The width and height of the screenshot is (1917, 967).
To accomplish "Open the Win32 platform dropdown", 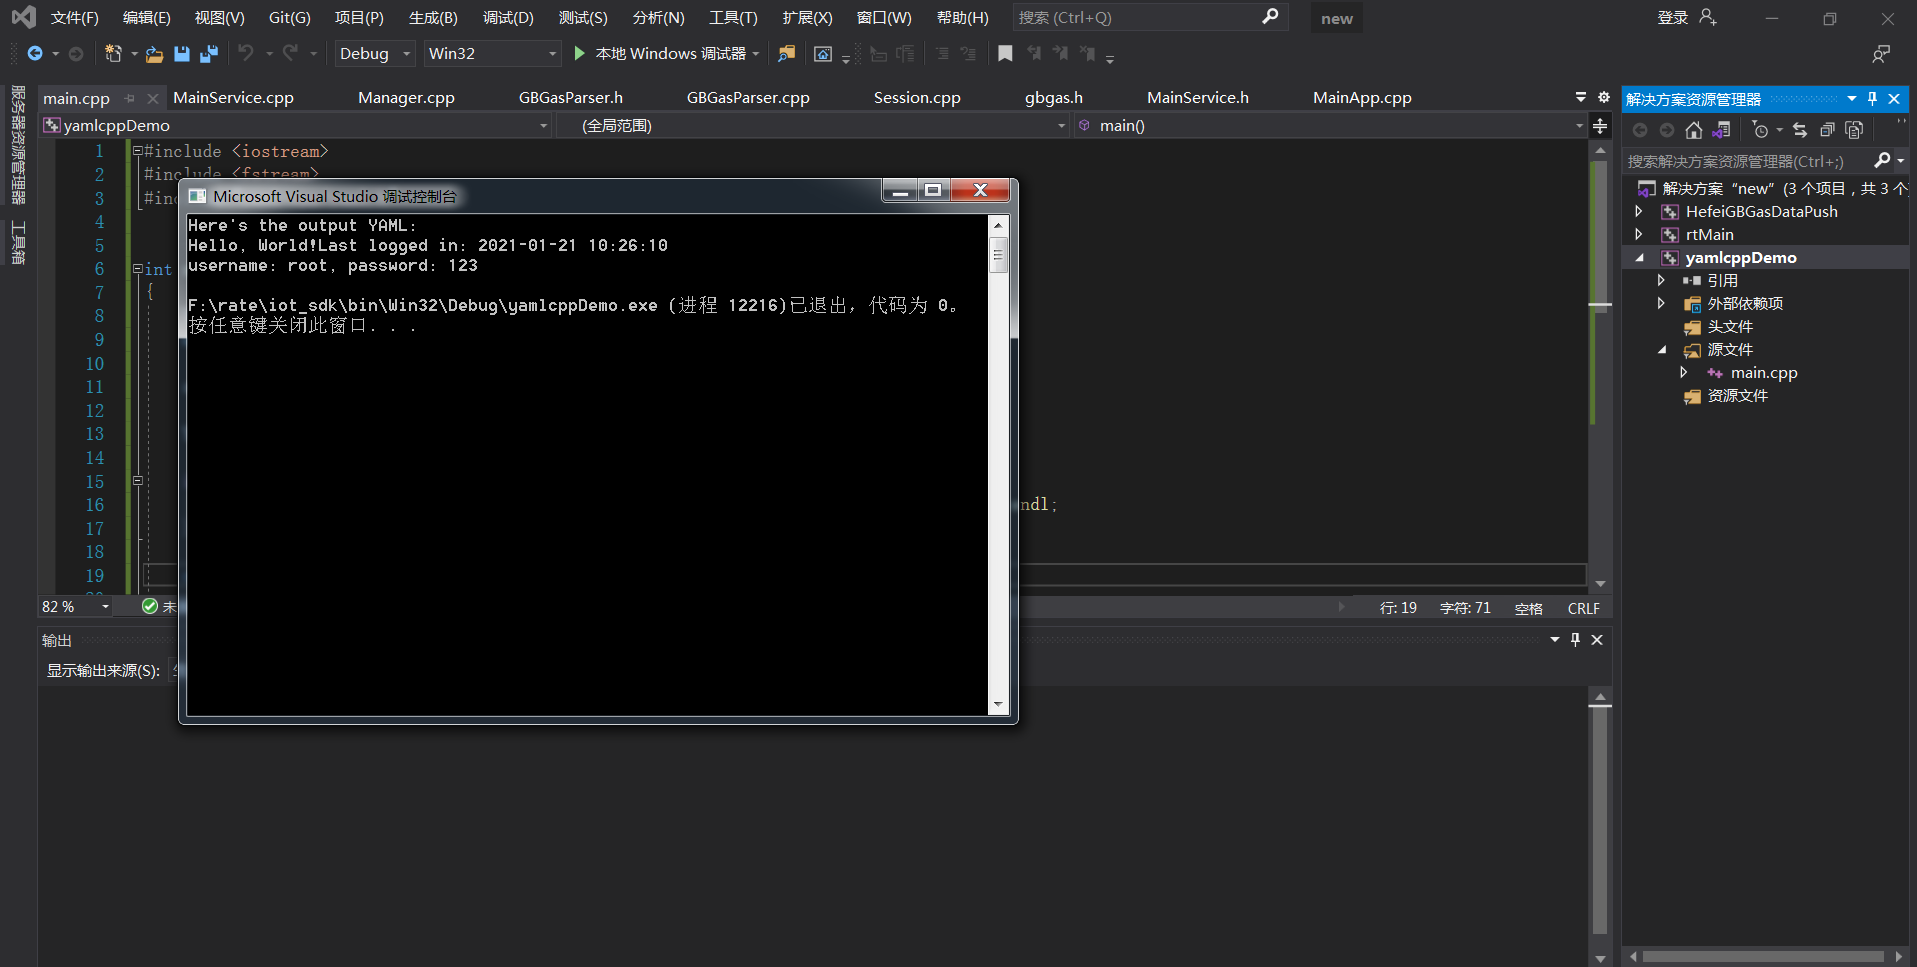I will pyautogui.click(x=491, y=53).
